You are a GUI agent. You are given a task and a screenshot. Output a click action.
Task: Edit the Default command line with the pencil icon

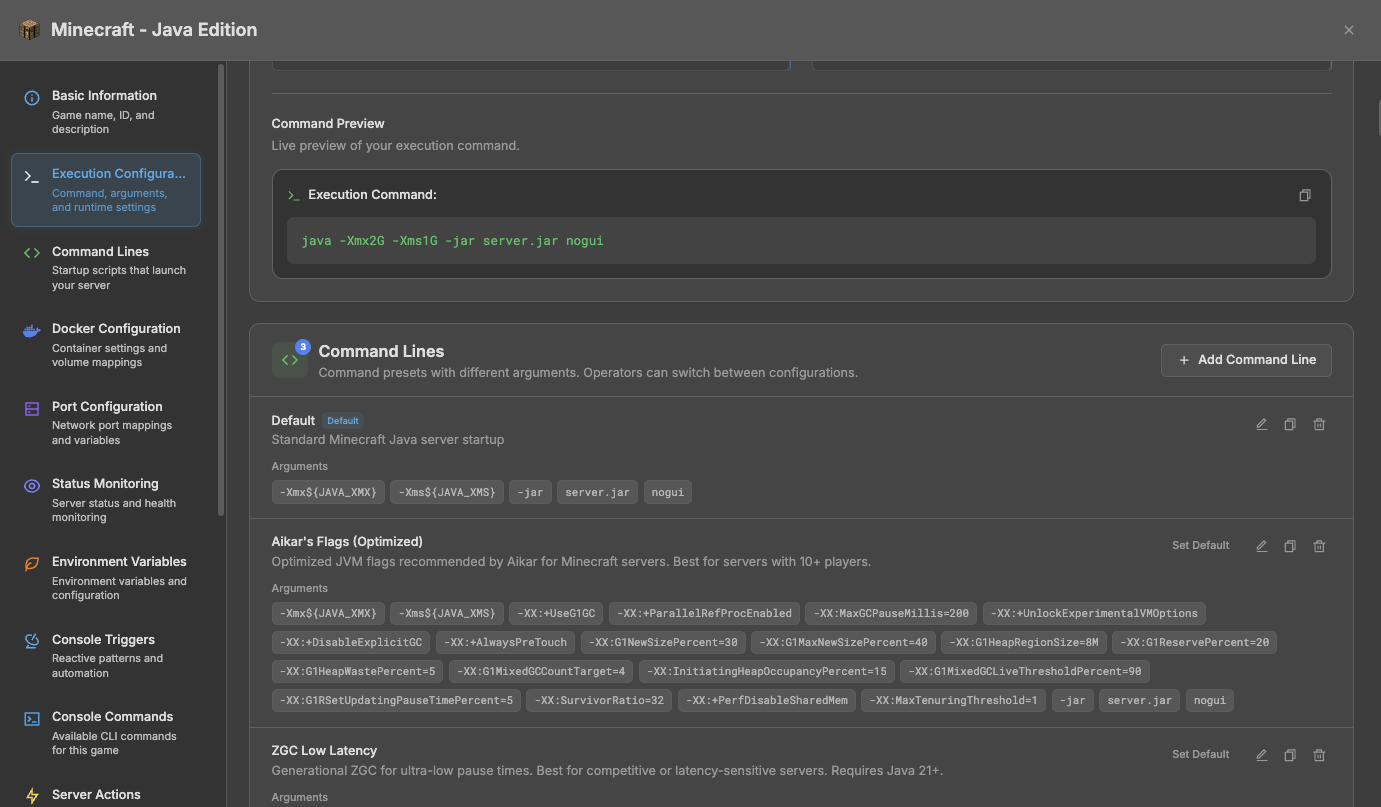pos(1261,424)
